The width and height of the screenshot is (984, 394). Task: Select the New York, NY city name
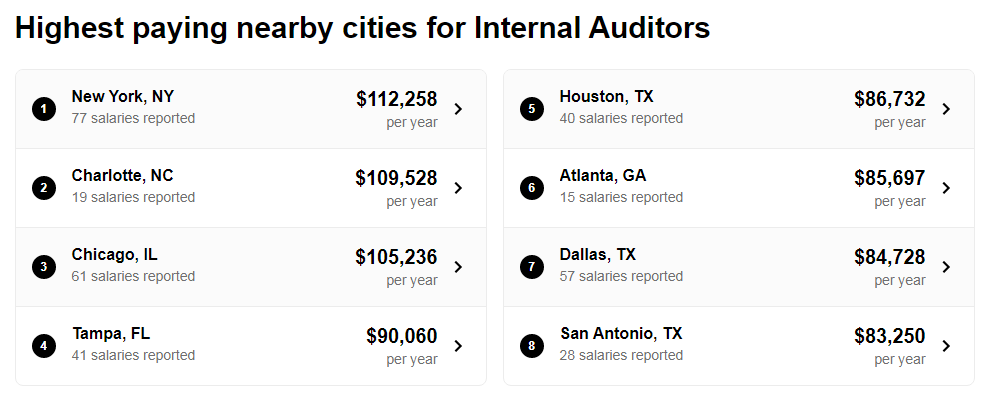tap(122, 97)
